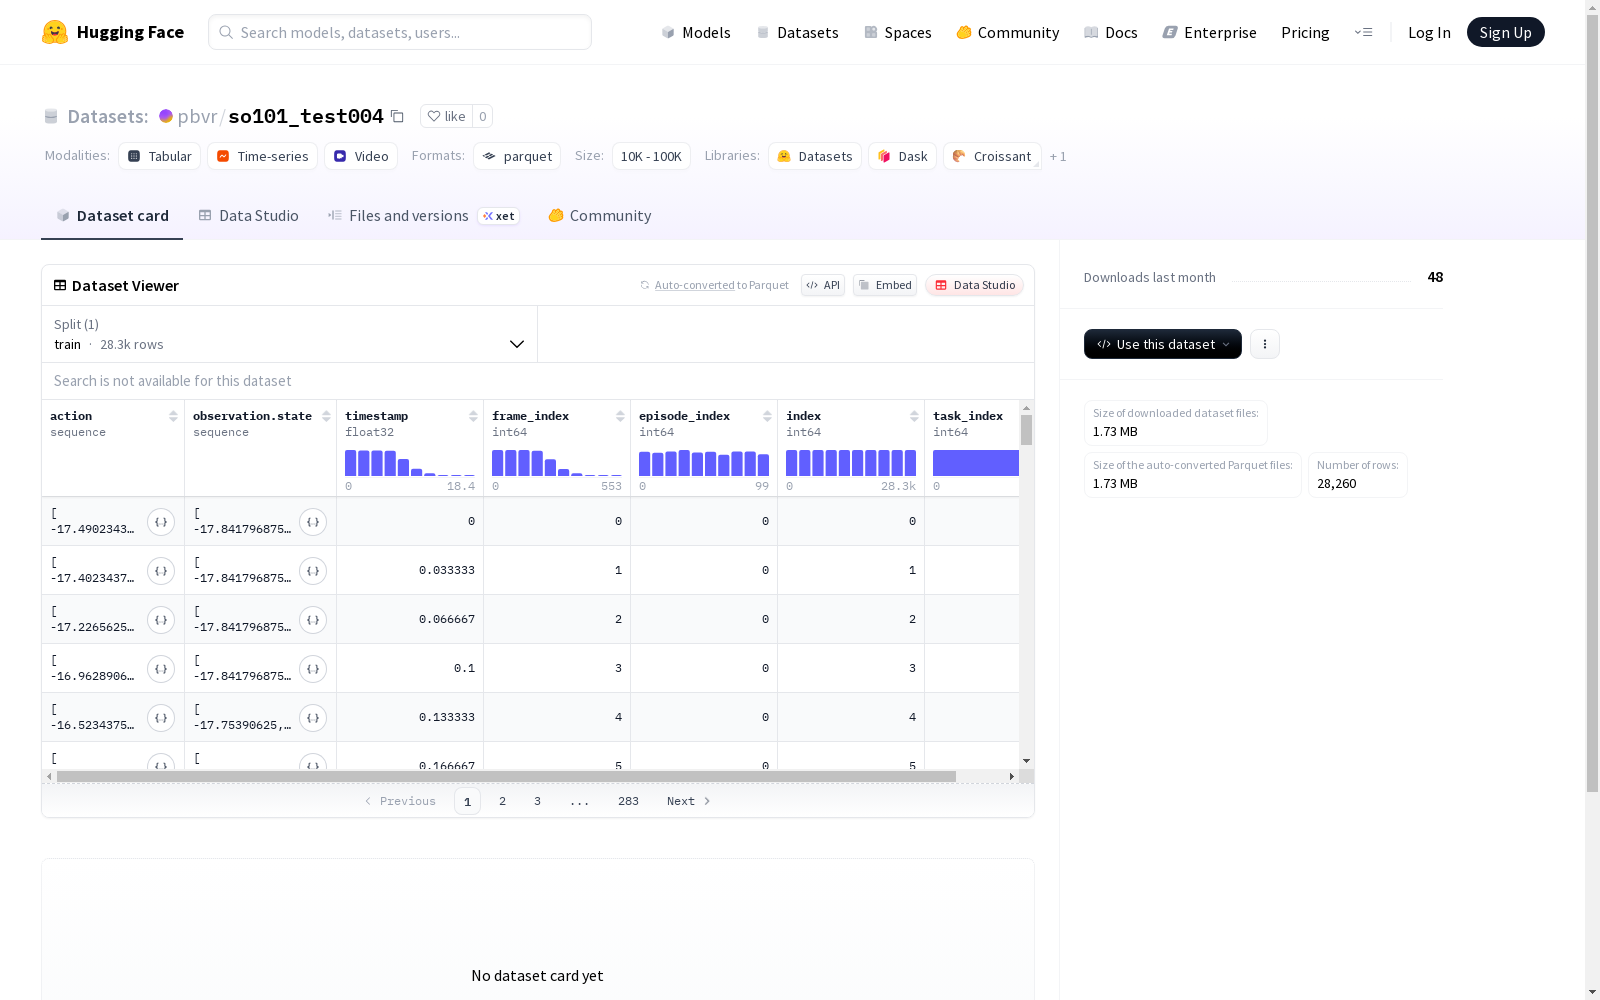1600x1000 pixels.
Task: Filter by the Time-series modality tag
Action: (x=262, y=156)
